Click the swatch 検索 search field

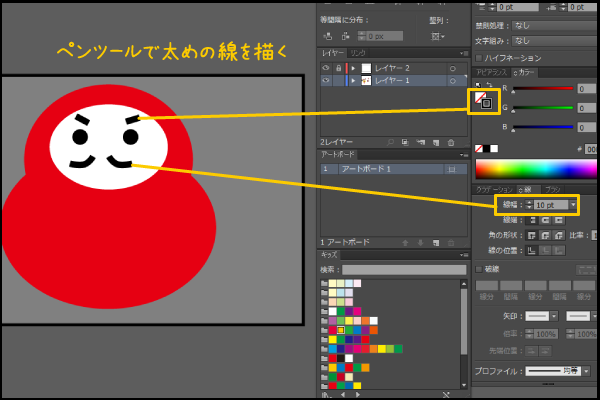pos(406,270)
